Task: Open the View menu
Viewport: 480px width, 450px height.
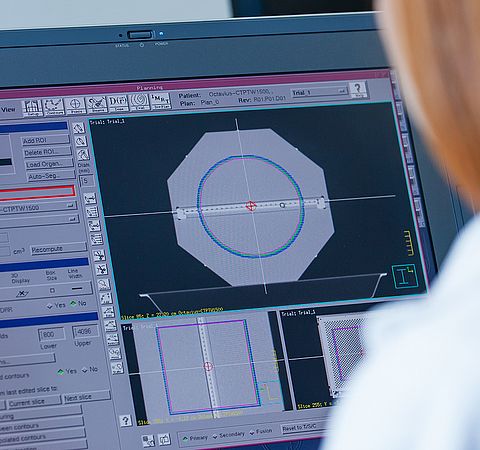Action: [8, 110]
